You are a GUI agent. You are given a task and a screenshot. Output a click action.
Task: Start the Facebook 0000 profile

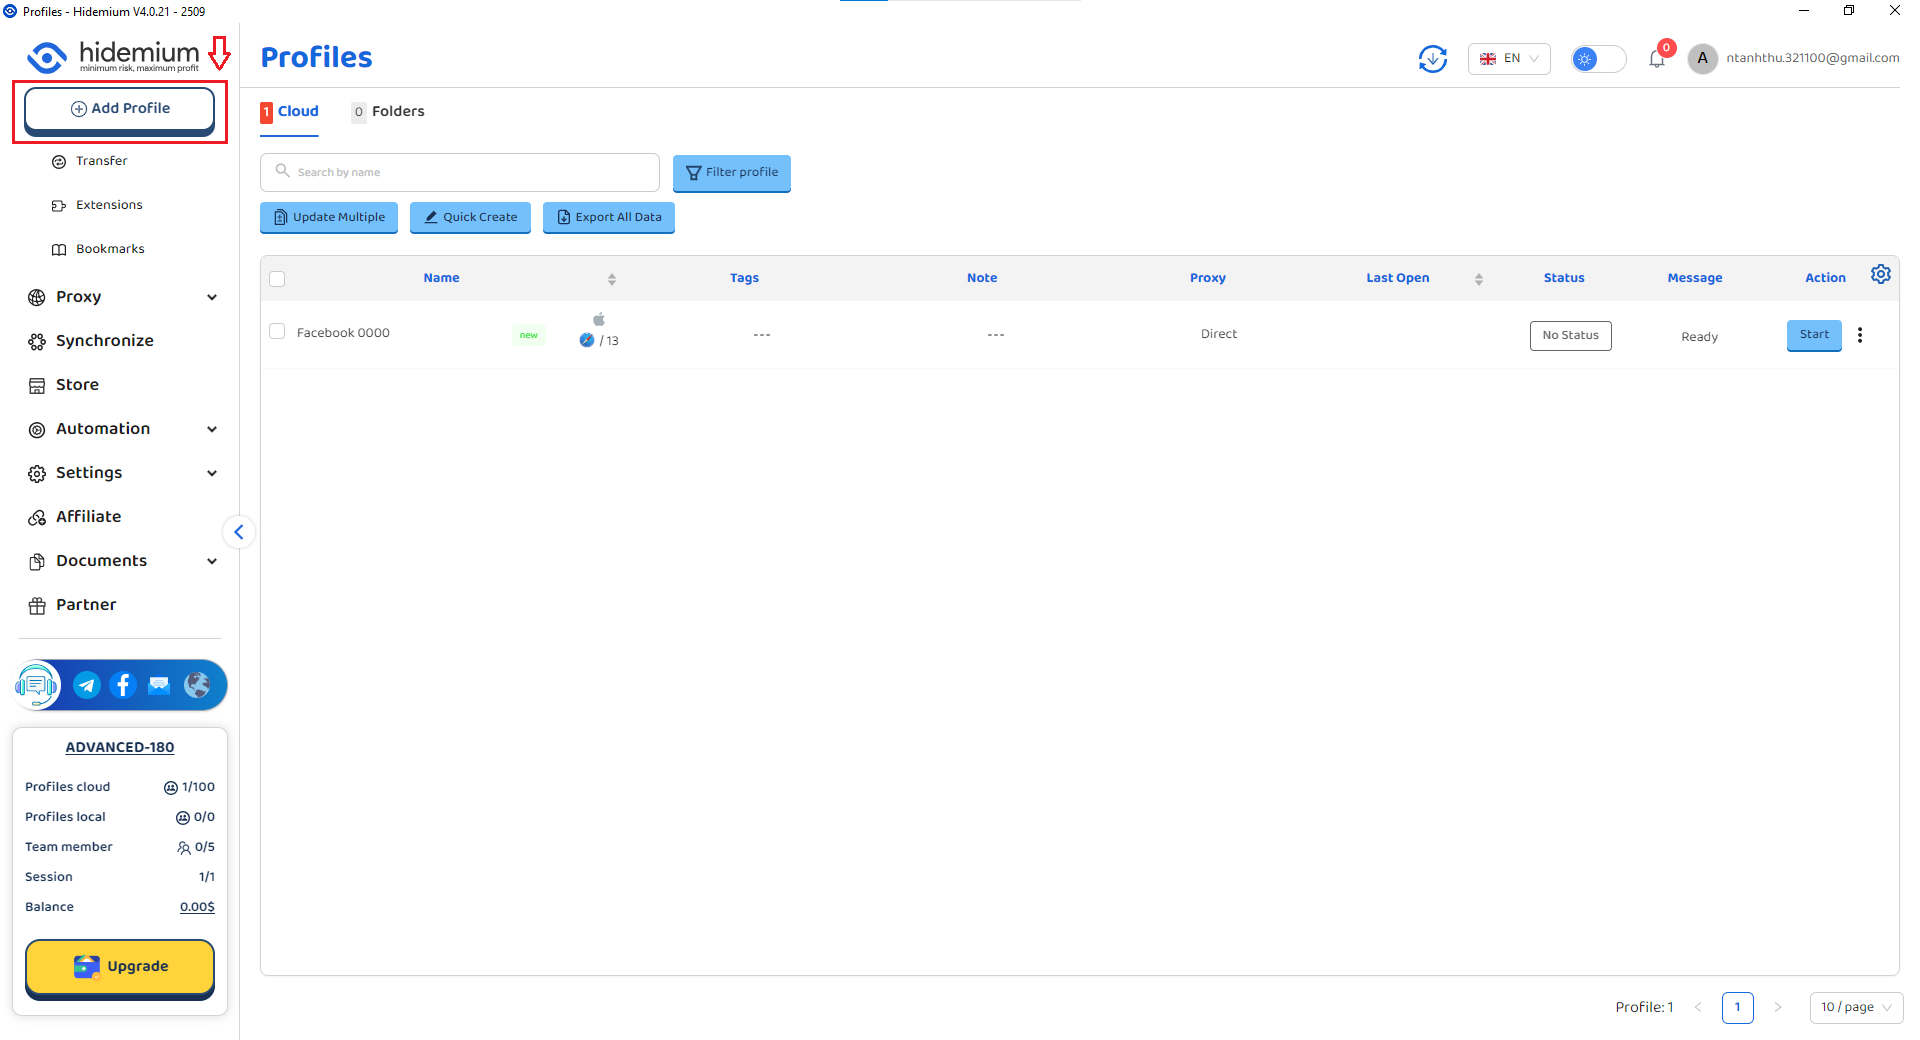point(1814,335)
